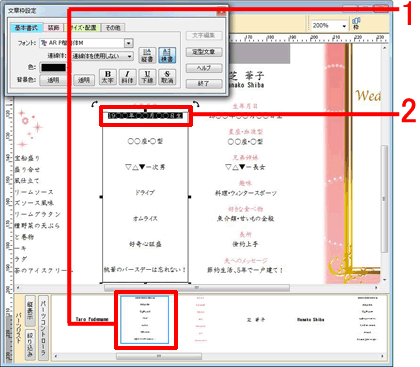This screenshot has height=367, width=420.
Task: Click the parts list horizontal scrollbar thumb
Action: click(x=159, y=356)
